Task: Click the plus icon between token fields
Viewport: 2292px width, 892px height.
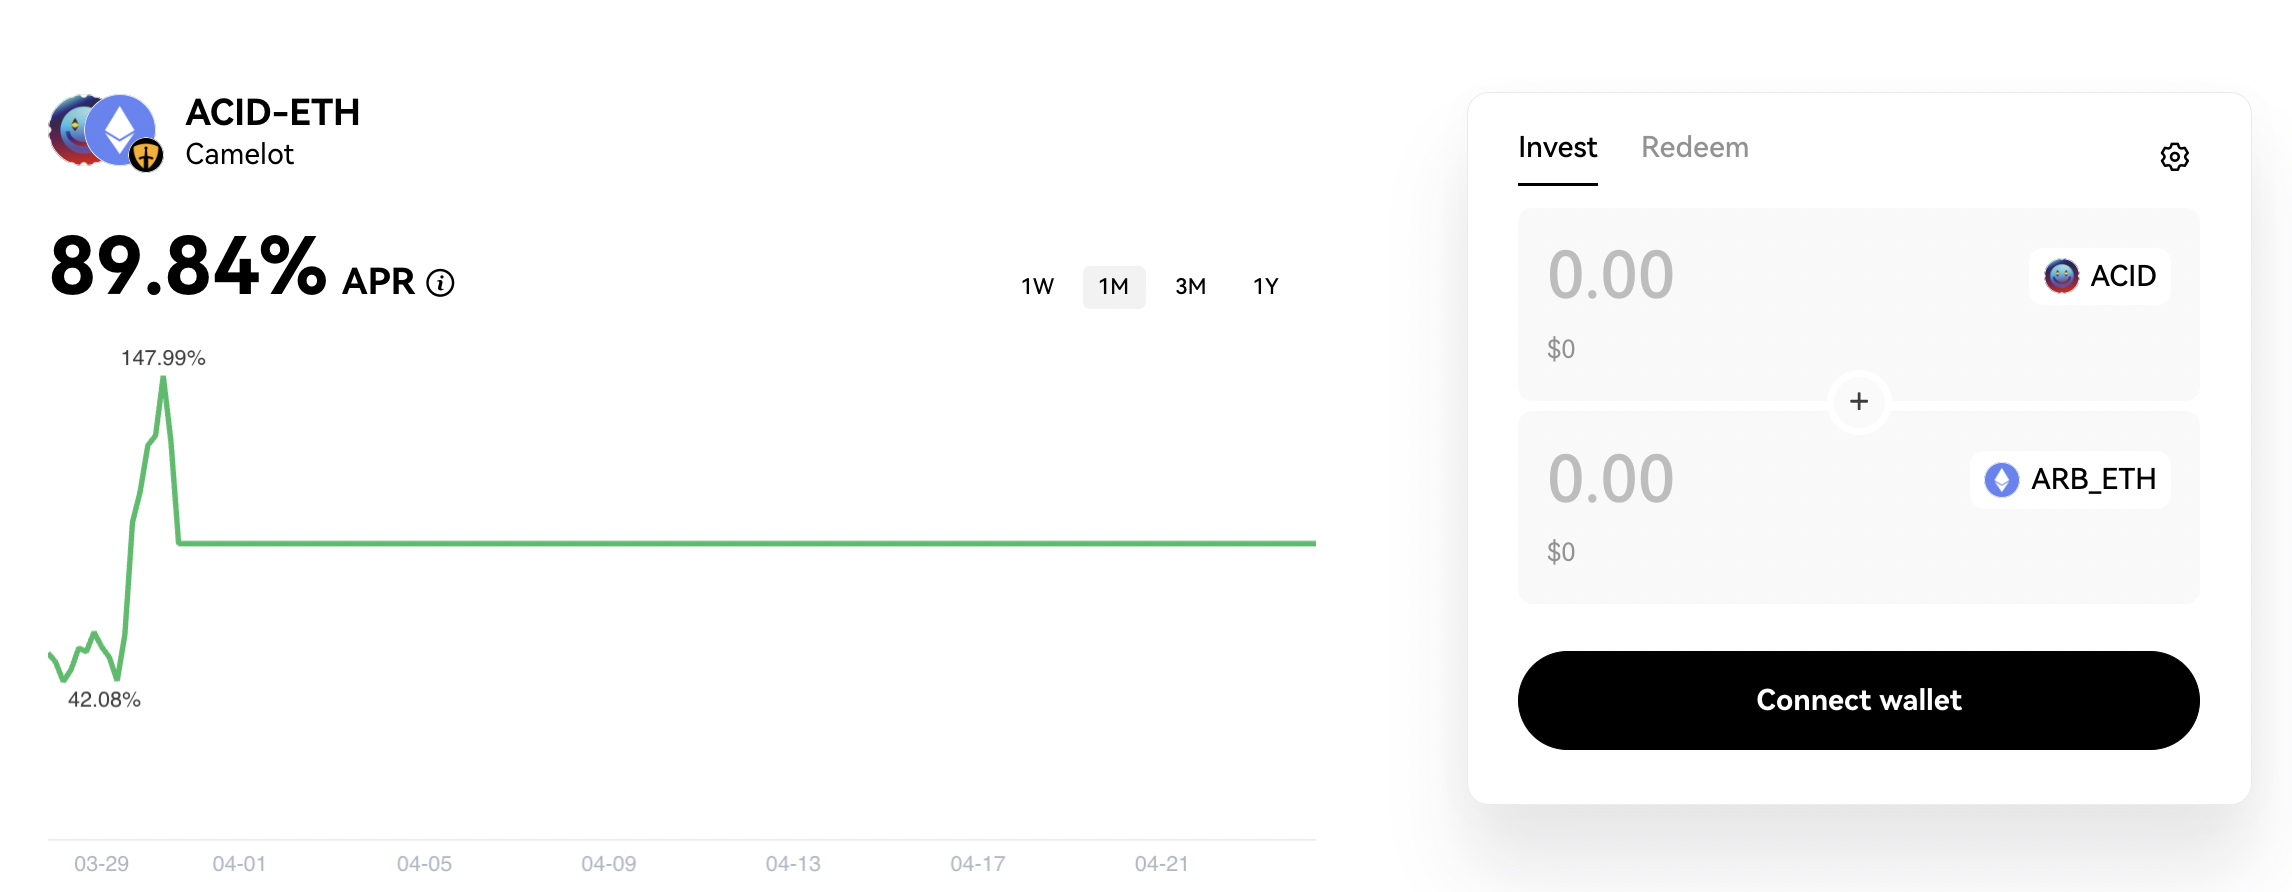Action: 1859,401
